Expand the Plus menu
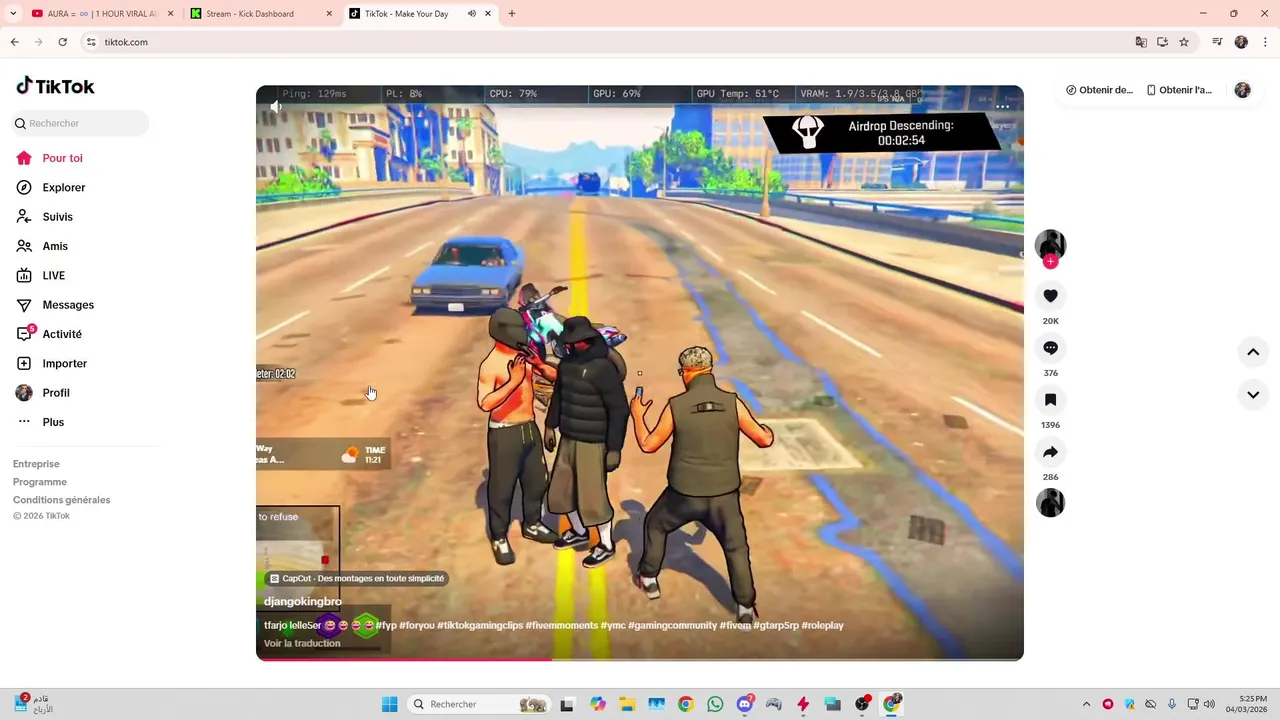The image size is (1280, 720). click(53, 422)
